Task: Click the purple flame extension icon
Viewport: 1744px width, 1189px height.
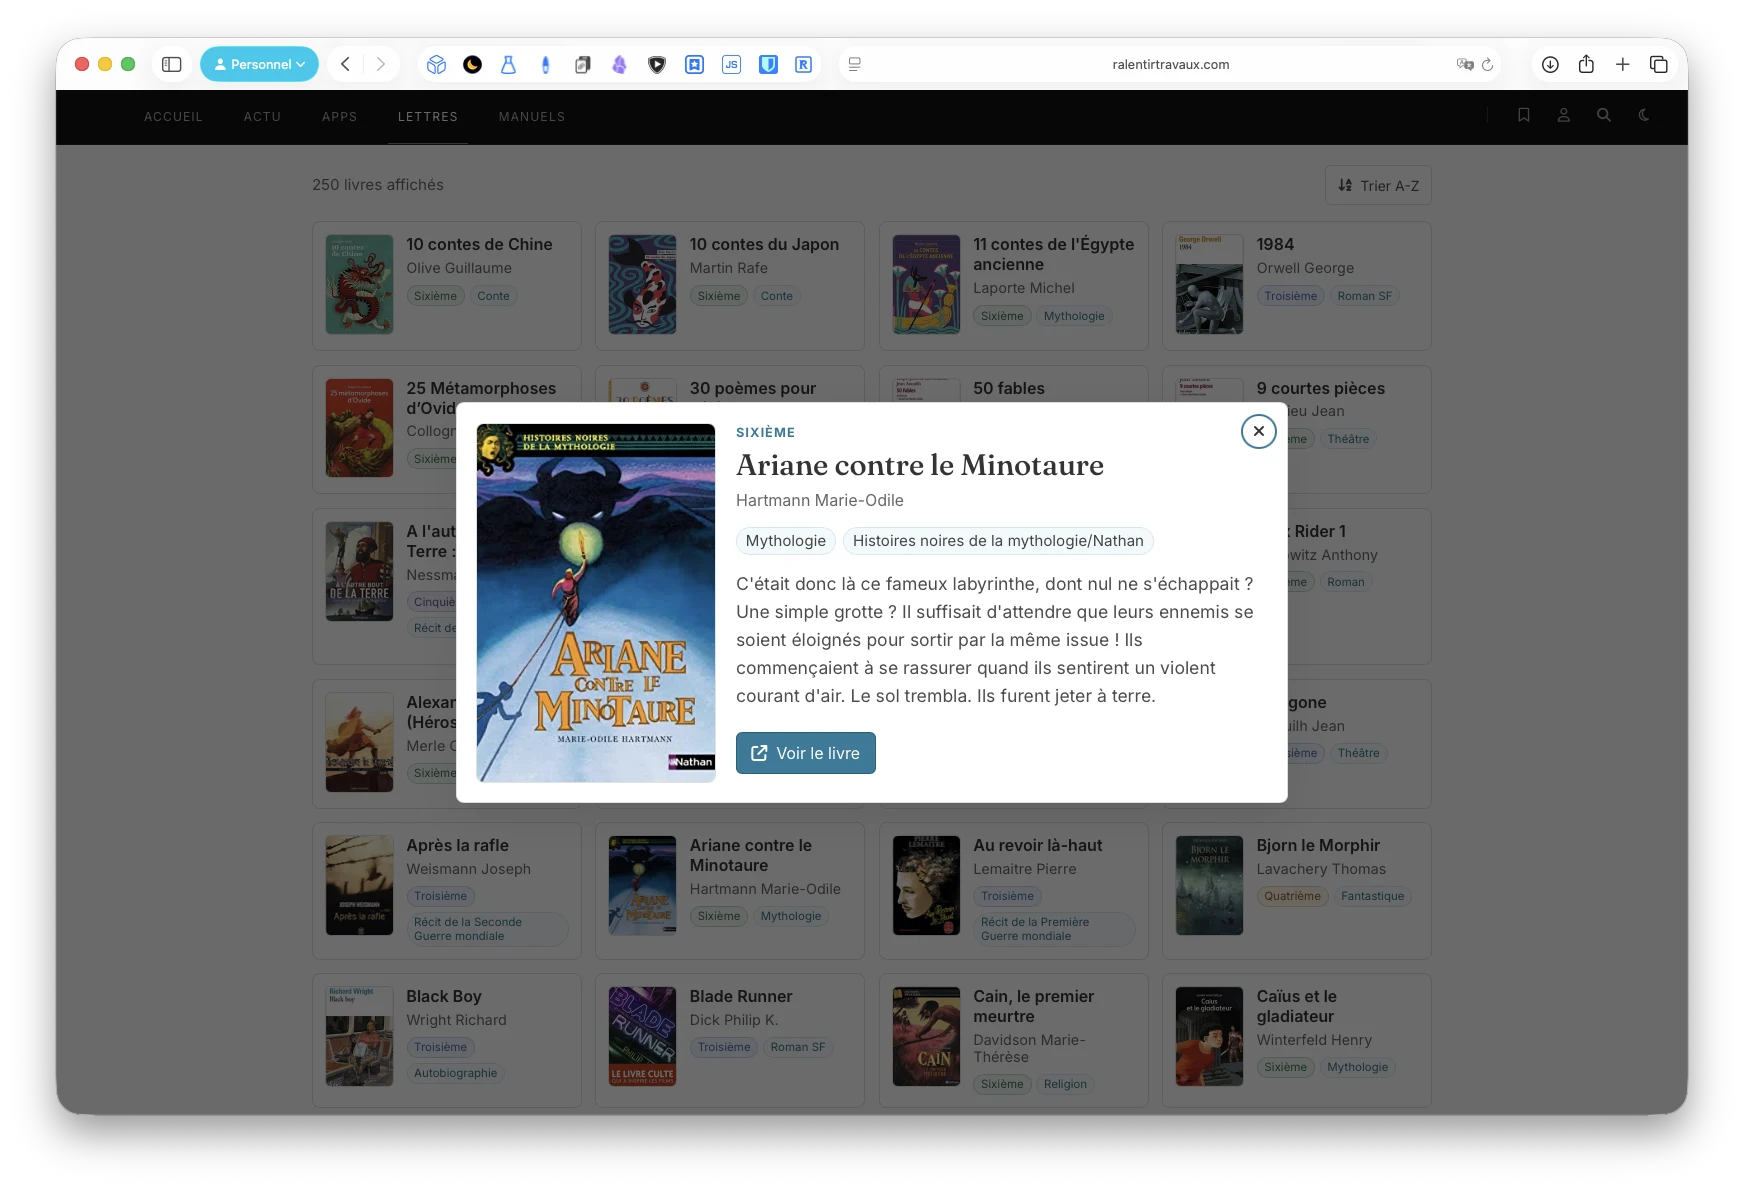Action: click(619, 64)
